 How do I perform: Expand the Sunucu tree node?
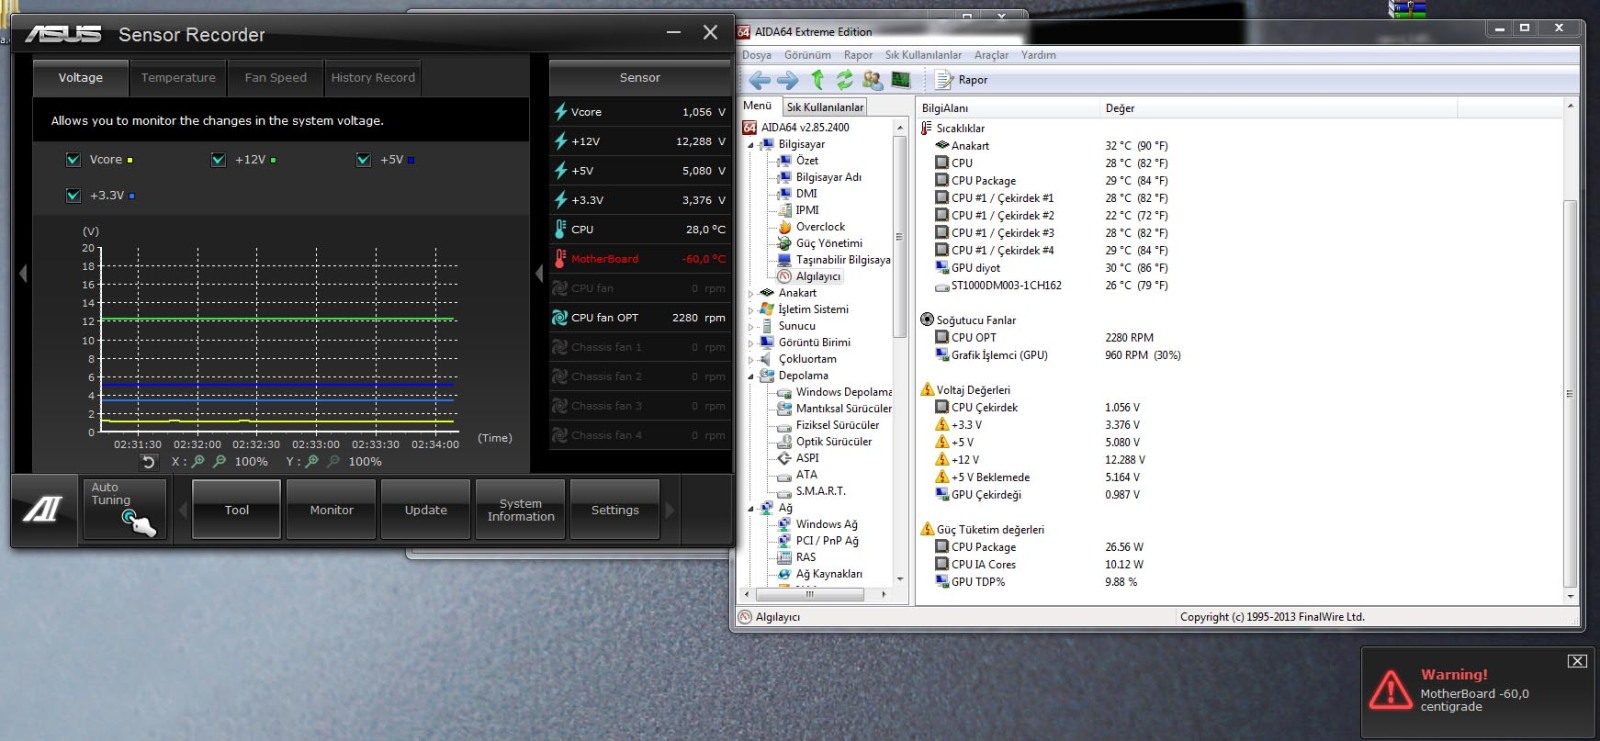(x=751, y=327)
